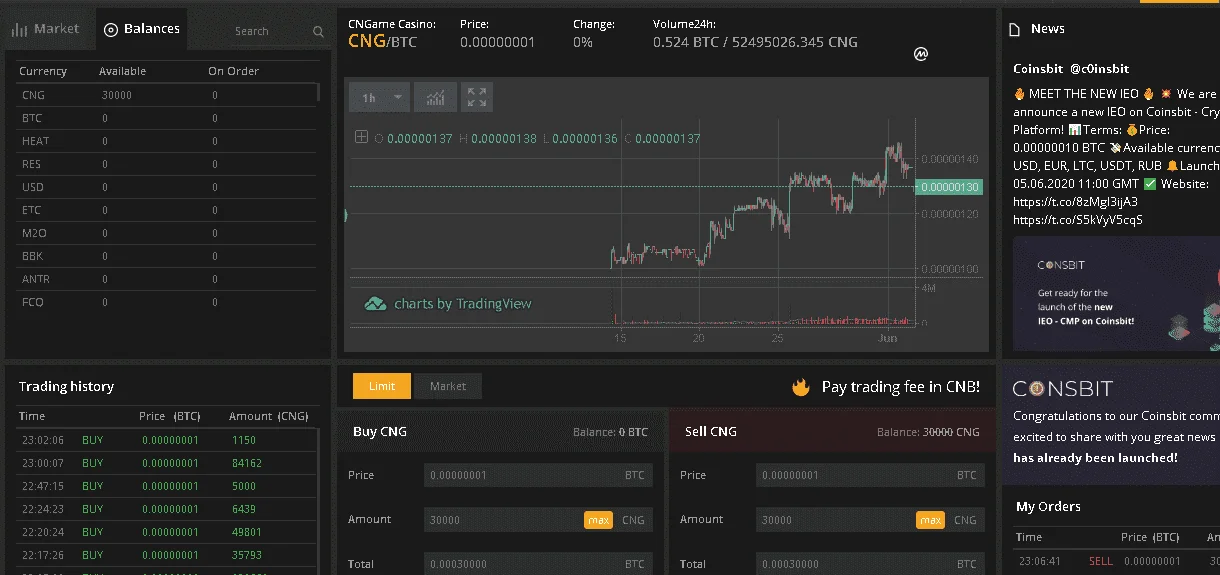Select the ANTR balance row
1220x575 pixels.
pyautogui.click(x=166, y=279)
